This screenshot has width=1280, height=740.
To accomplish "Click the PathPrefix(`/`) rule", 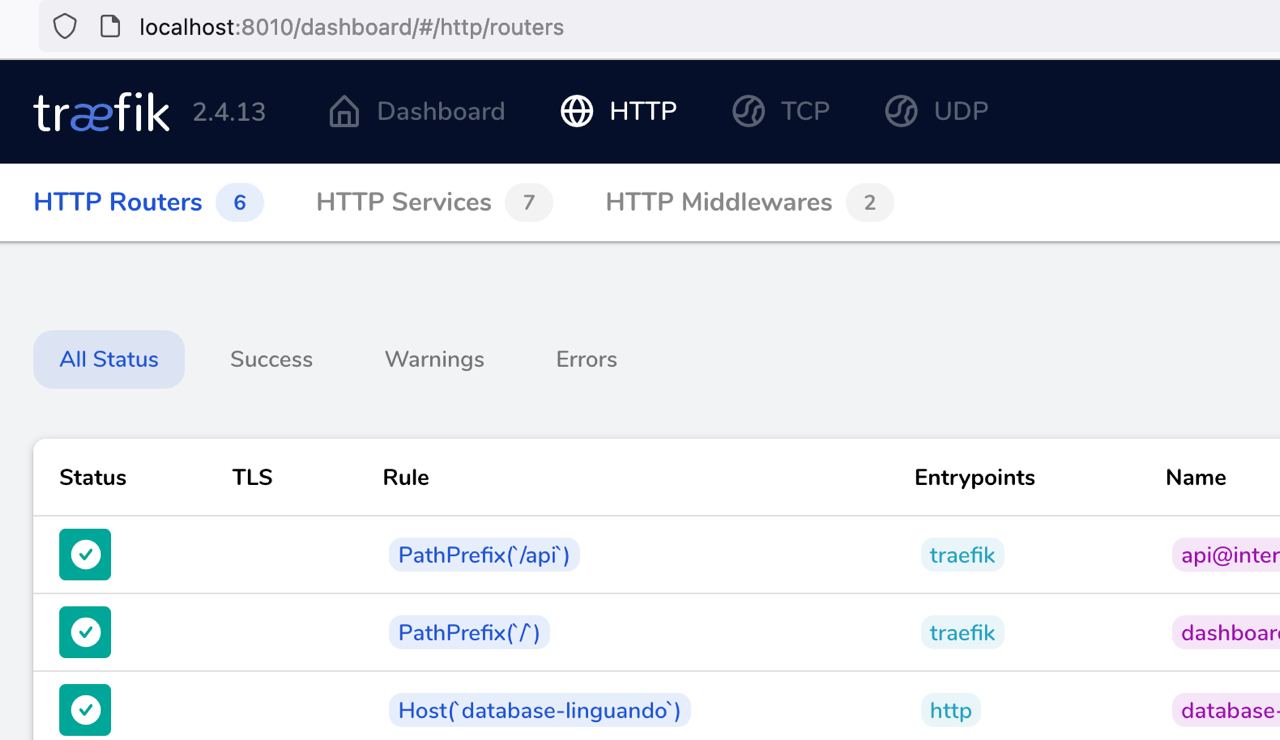I will 469,633.
